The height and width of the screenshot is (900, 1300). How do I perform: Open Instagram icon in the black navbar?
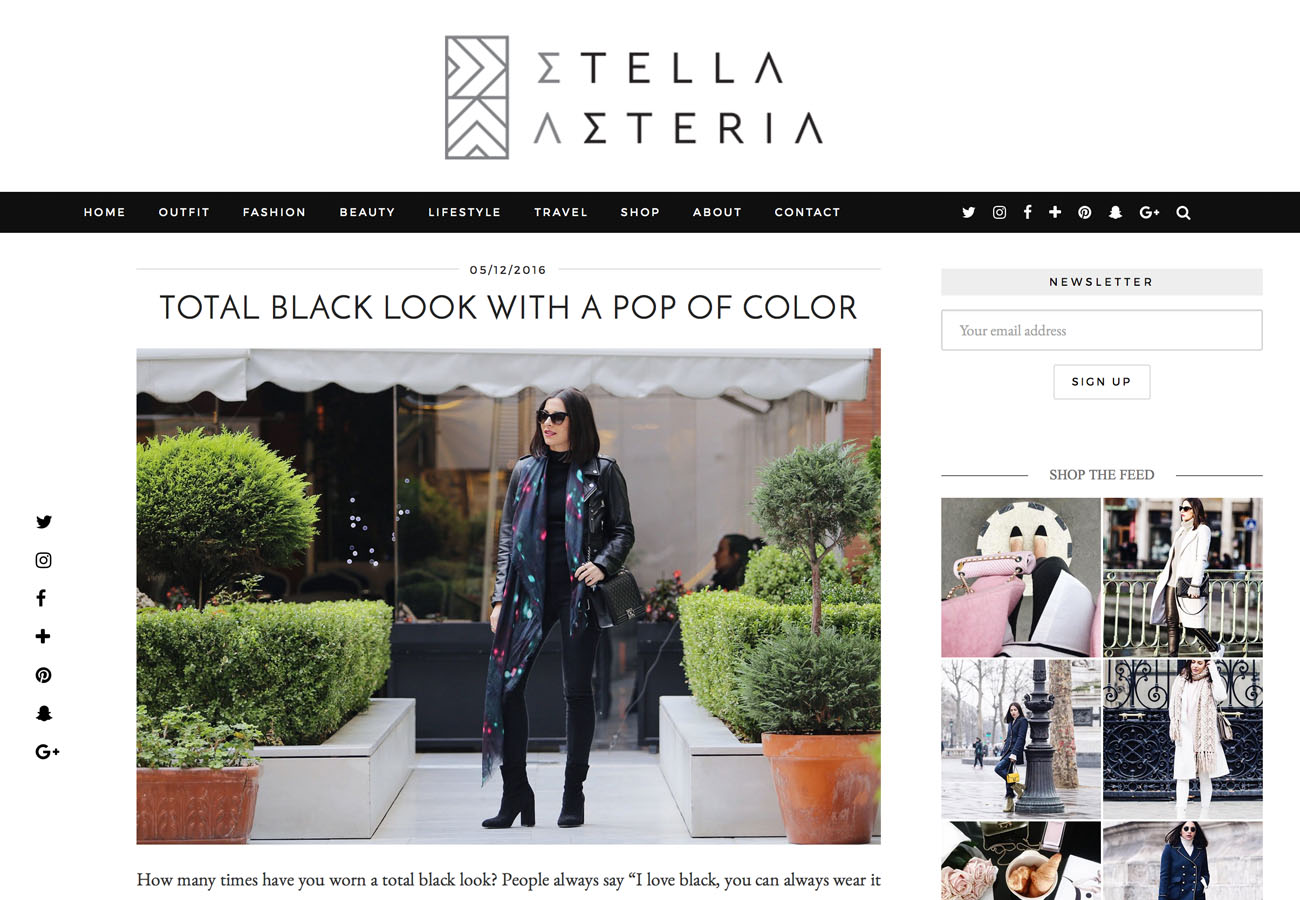[999, 212]
